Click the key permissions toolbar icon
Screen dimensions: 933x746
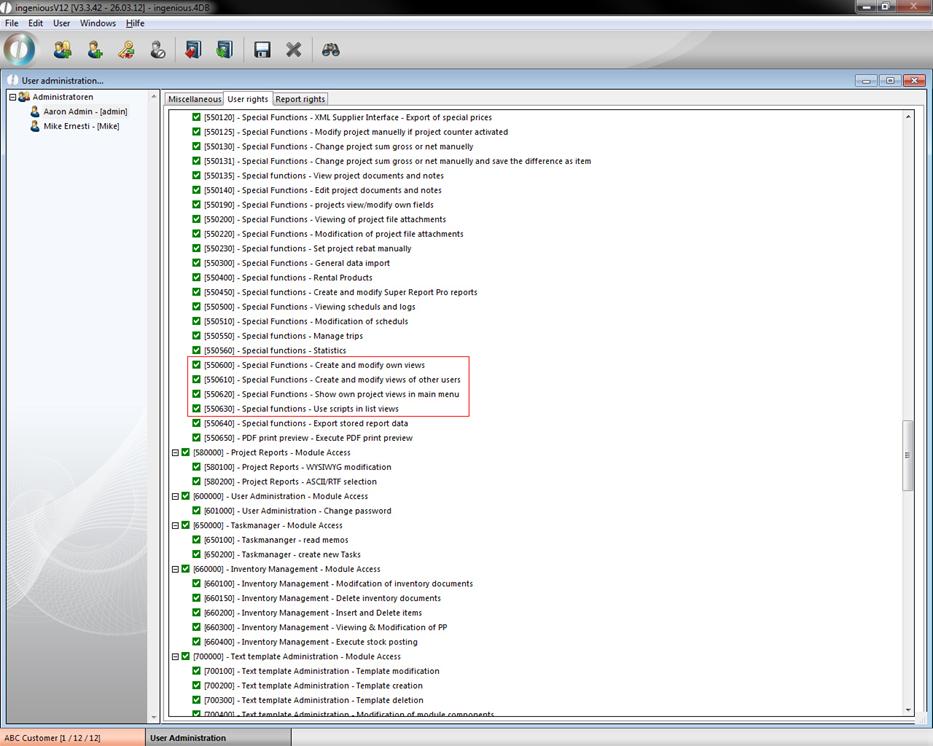click(126, 49)
